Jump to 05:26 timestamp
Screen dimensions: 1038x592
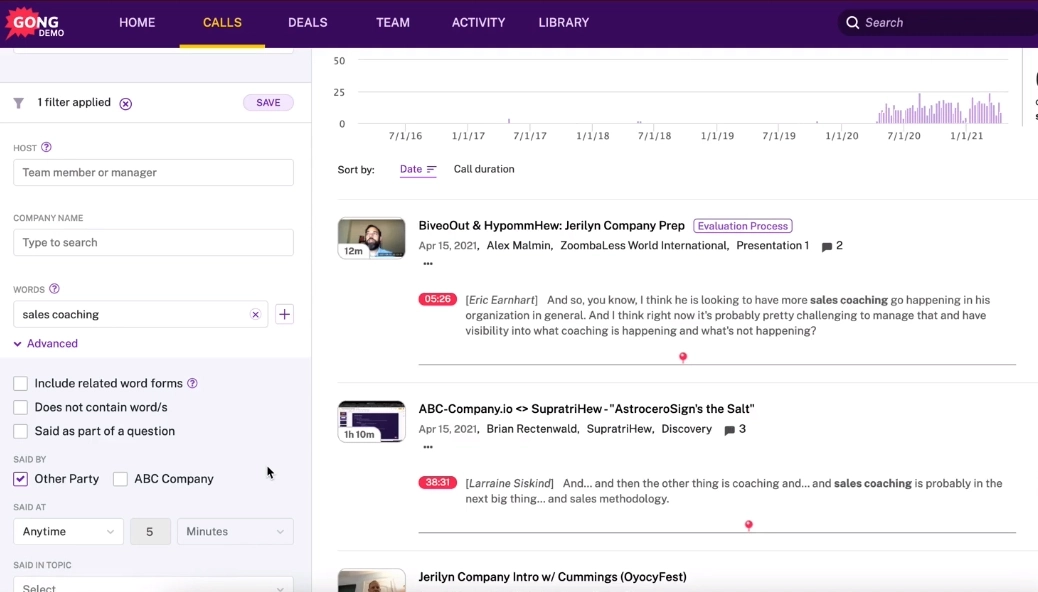(438, 299)
